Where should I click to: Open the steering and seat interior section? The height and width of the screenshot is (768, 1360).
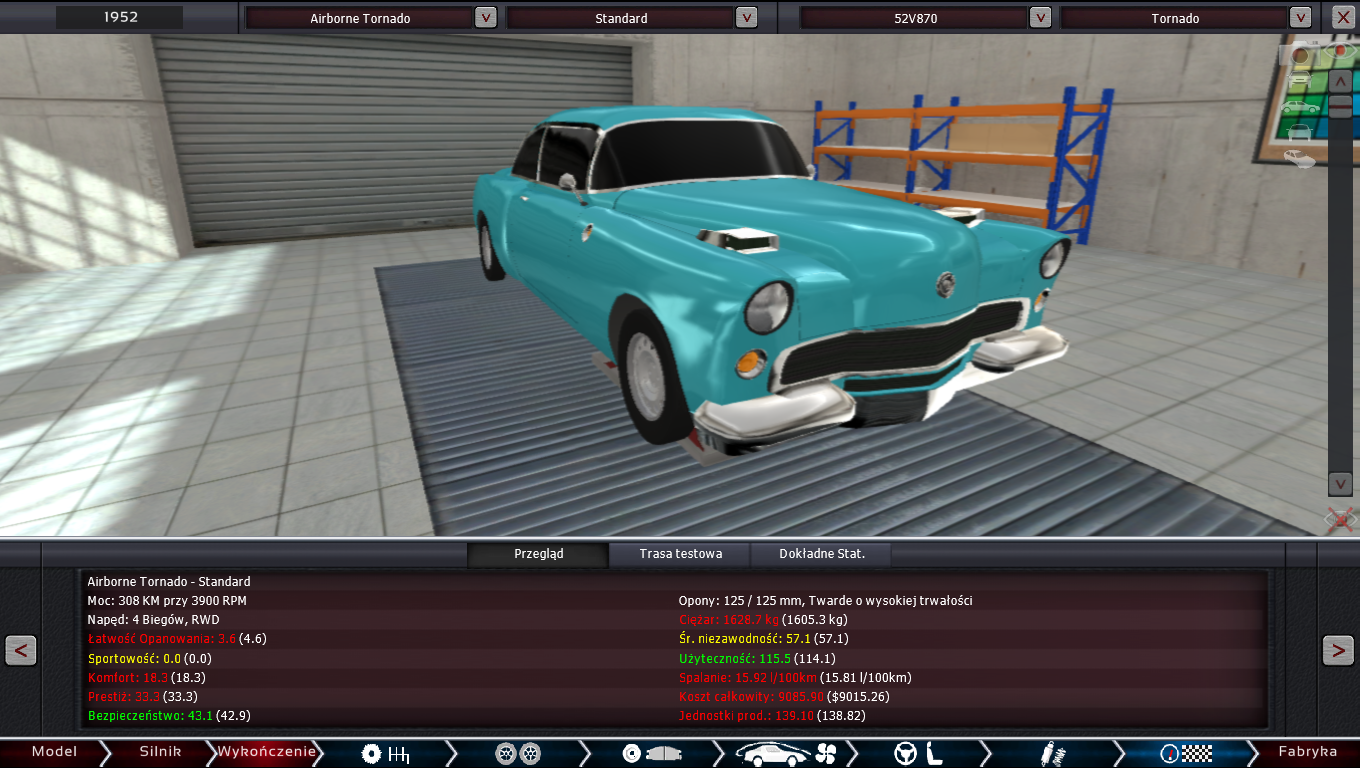click(918, 753)
